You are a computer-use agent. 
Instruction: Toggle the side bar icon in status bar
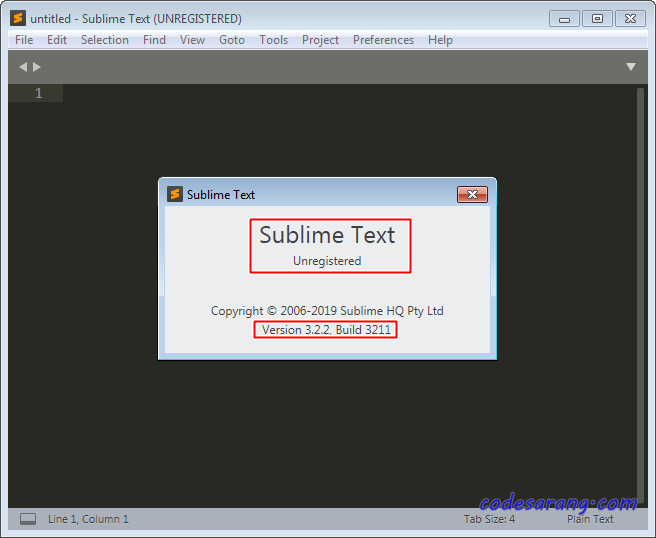point(28,519)
